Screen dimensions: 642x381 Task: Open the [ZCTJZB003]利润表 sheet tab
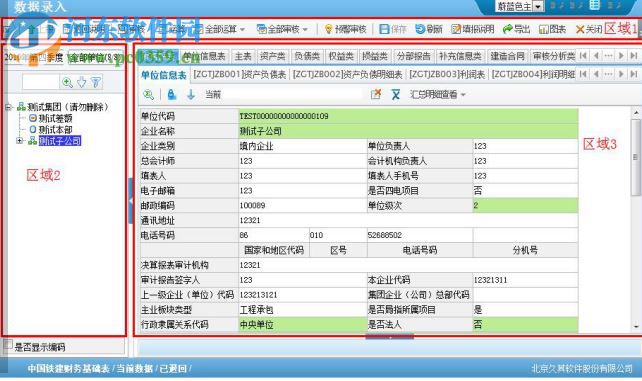(x=447, y=74)
